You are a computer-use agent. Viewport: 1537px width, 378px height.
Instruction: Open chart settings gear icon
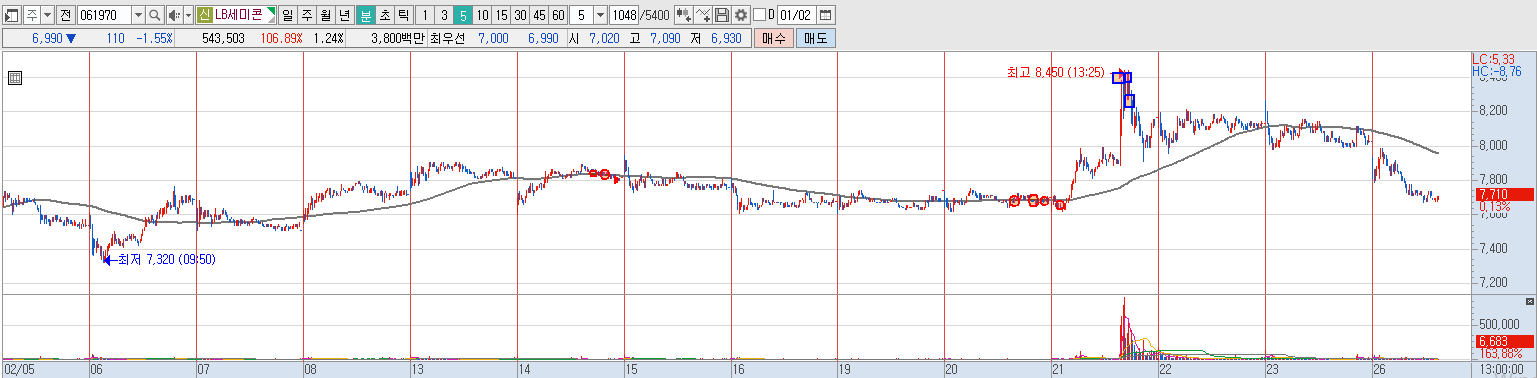[x=741, y=15]
